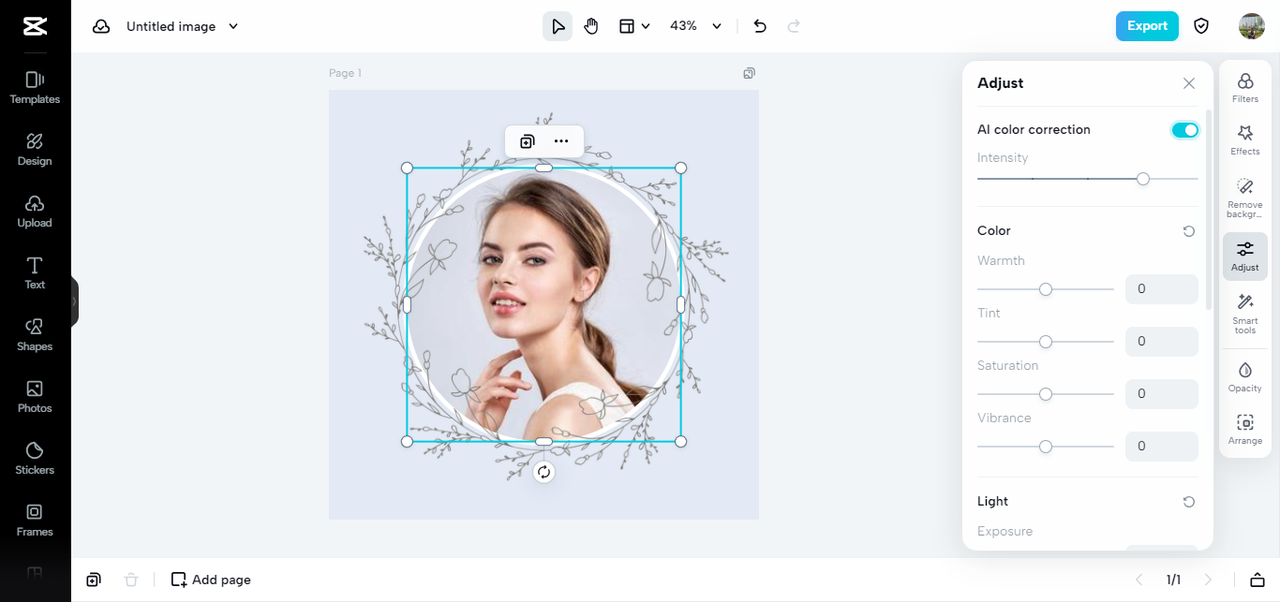Click the shield protection icon
The height and width of the screenshot is (602, 1280).
point(1202,26)
